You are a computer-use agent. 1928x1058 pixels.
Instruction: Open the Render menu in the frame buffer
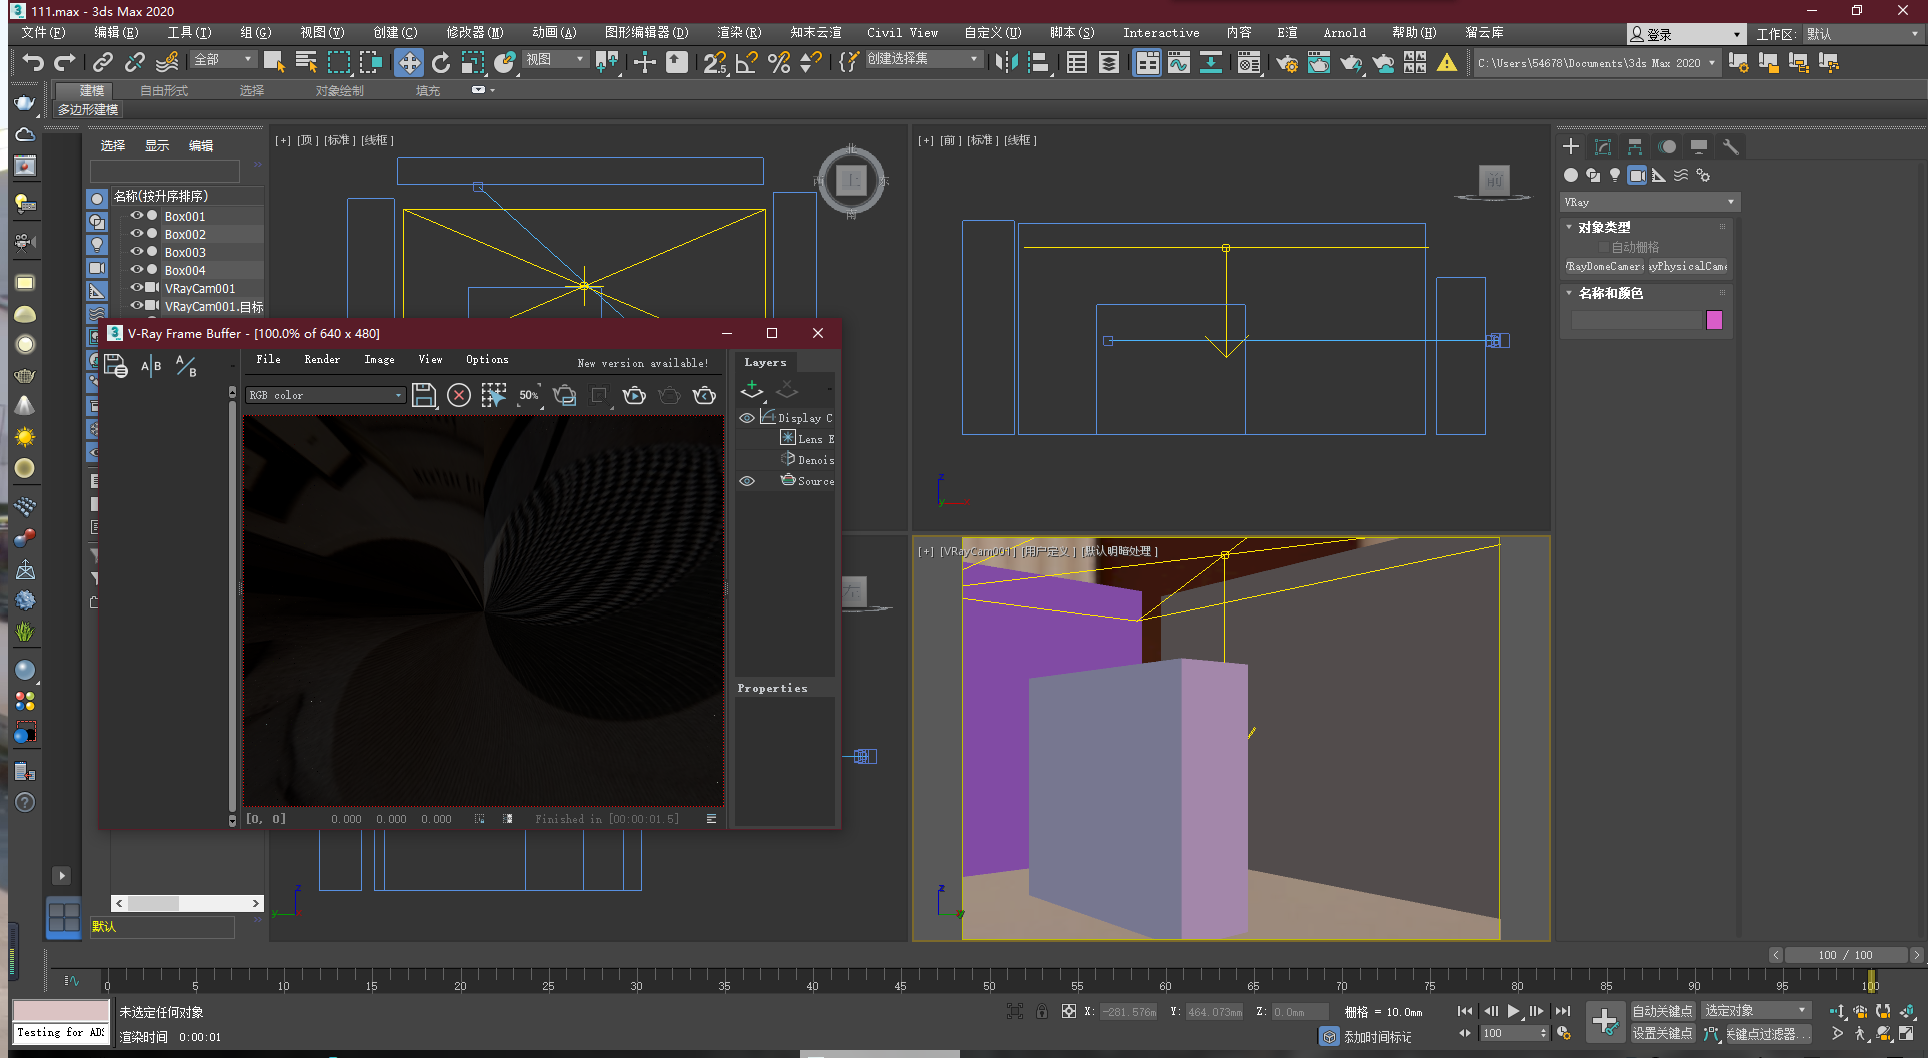point(322,359)
